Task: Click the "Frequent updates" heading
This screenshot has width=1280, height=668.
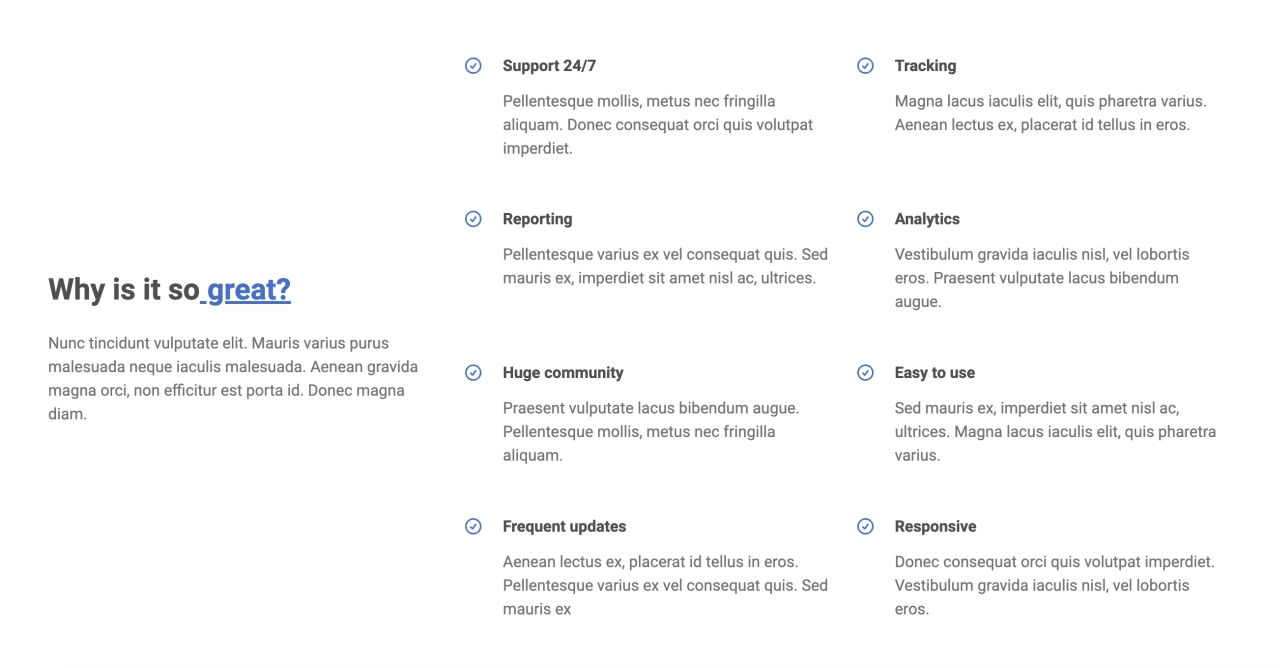Action: pyautogui.click(x=564, y=526)
